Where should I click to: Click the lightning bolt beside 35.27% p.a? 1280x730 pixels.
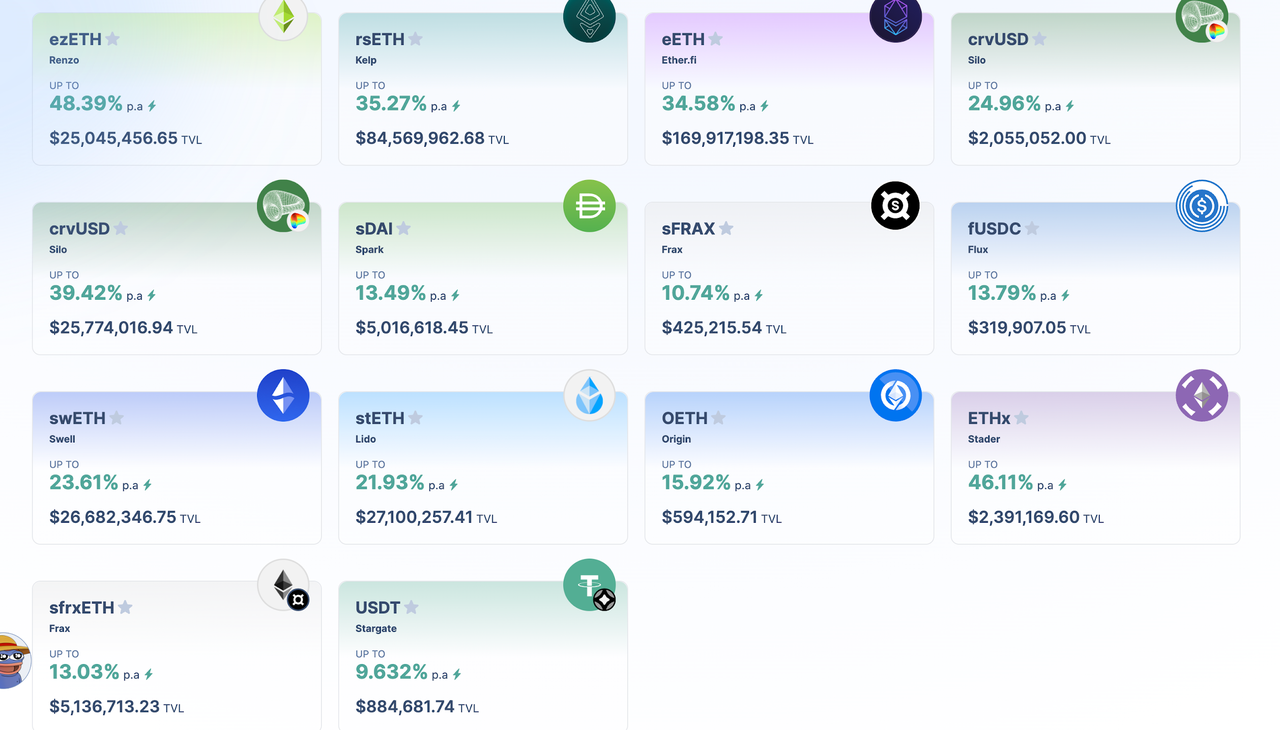click(x=456, y=106)
